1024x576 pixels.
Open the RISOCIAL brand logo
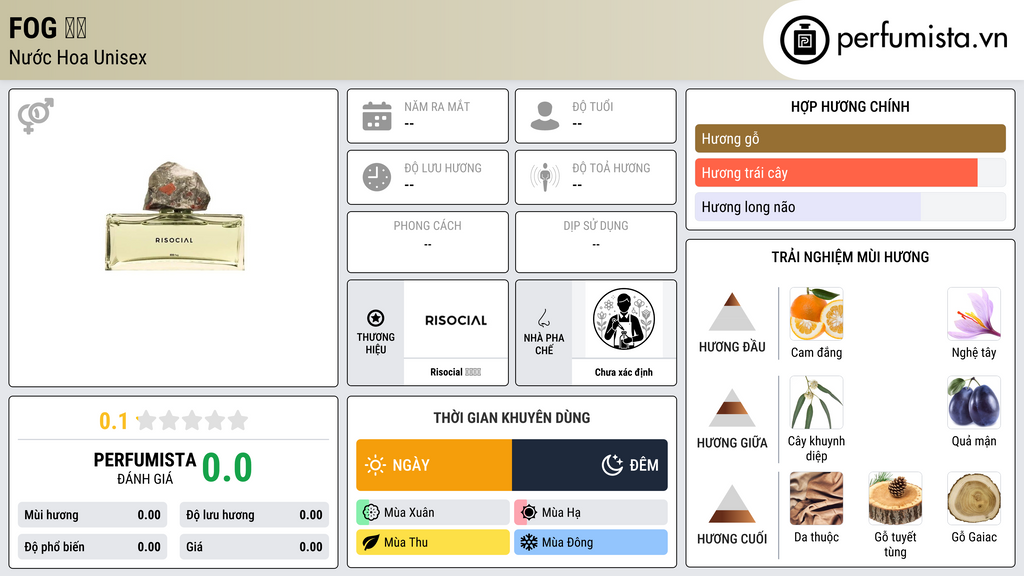click(456, 320)
